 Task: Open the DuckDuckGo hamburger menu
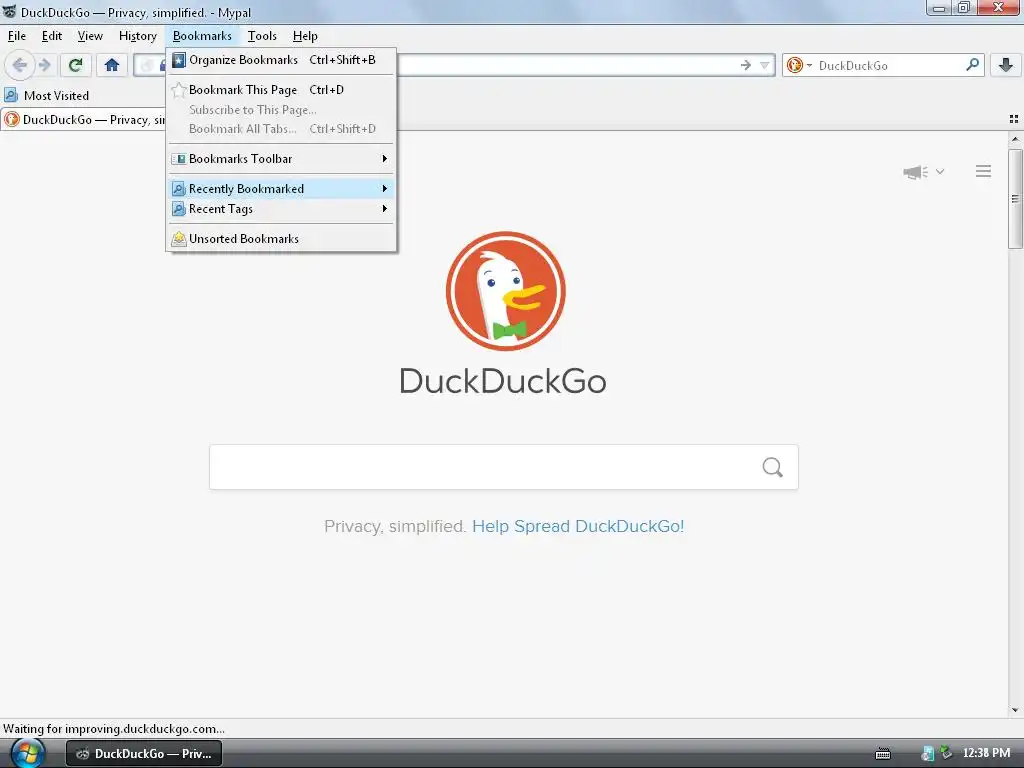pos(984,171)
